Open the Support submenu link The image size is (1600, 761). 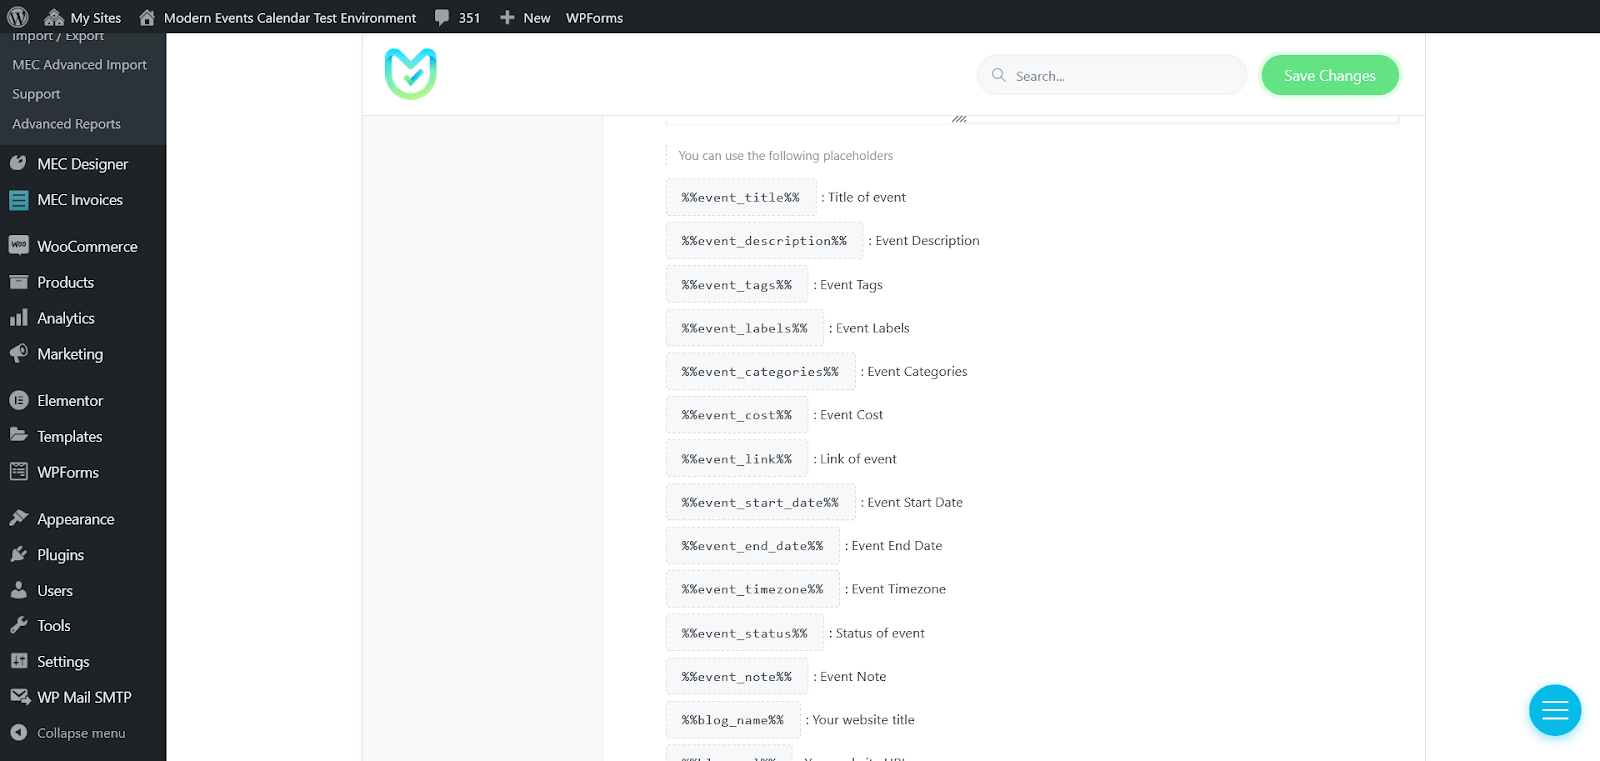coord(36,94)
